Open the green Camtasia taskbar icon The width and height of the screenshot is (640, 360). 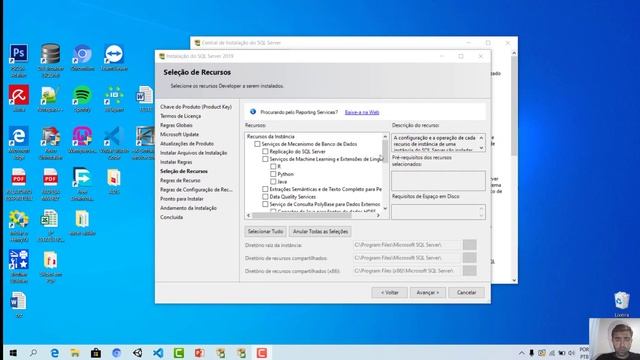pos(179,353)
